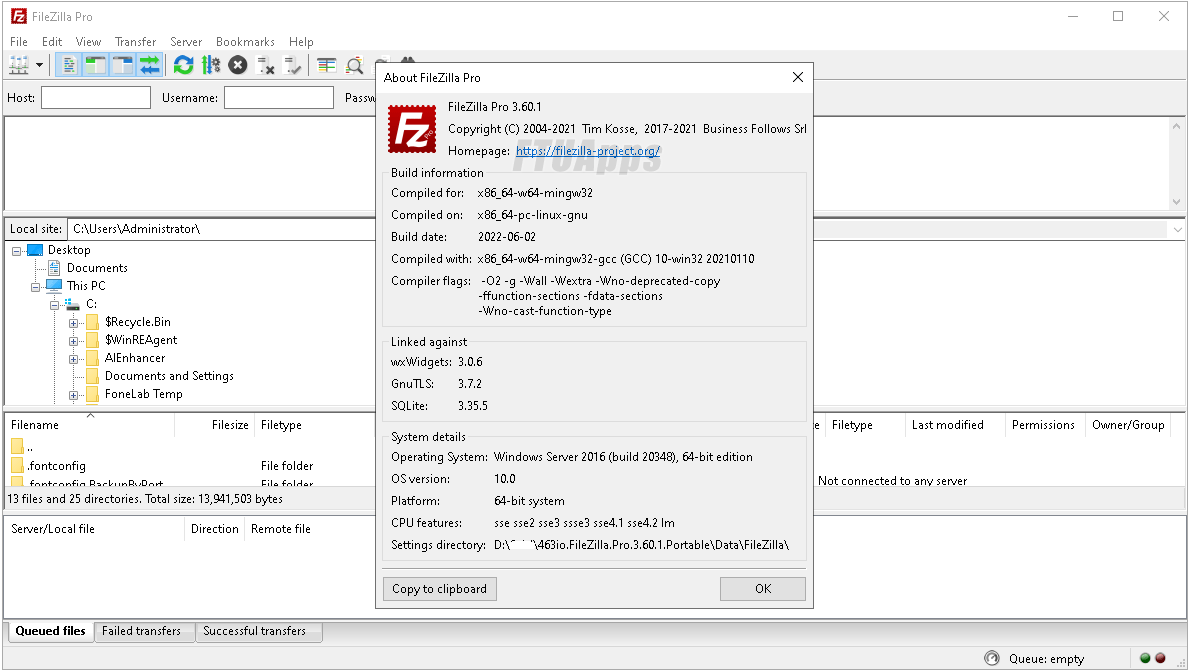
Task: Select Documents in the local tree
Action: tap(97, 268)
